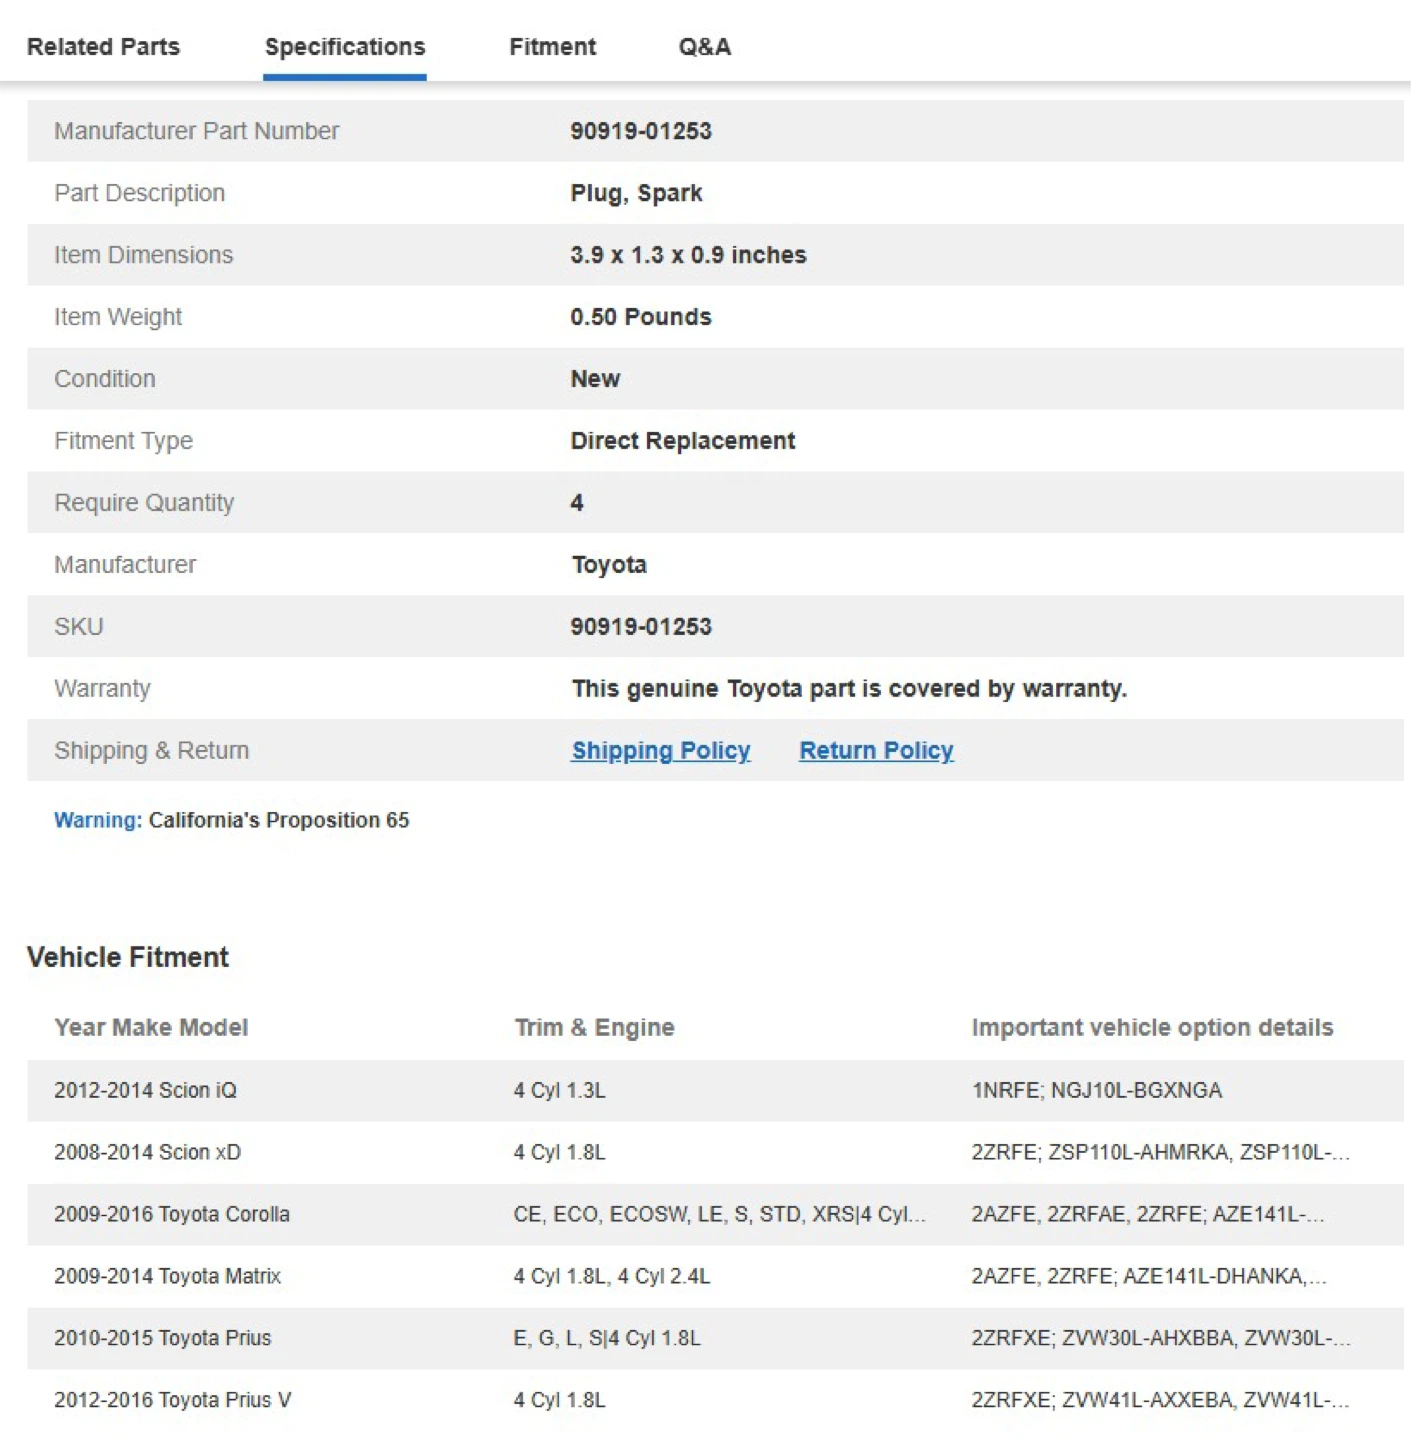The height and width of the screenshot is (1440, 1411).
Task: Click the 'Warranty' label
Action: [102, 689]
